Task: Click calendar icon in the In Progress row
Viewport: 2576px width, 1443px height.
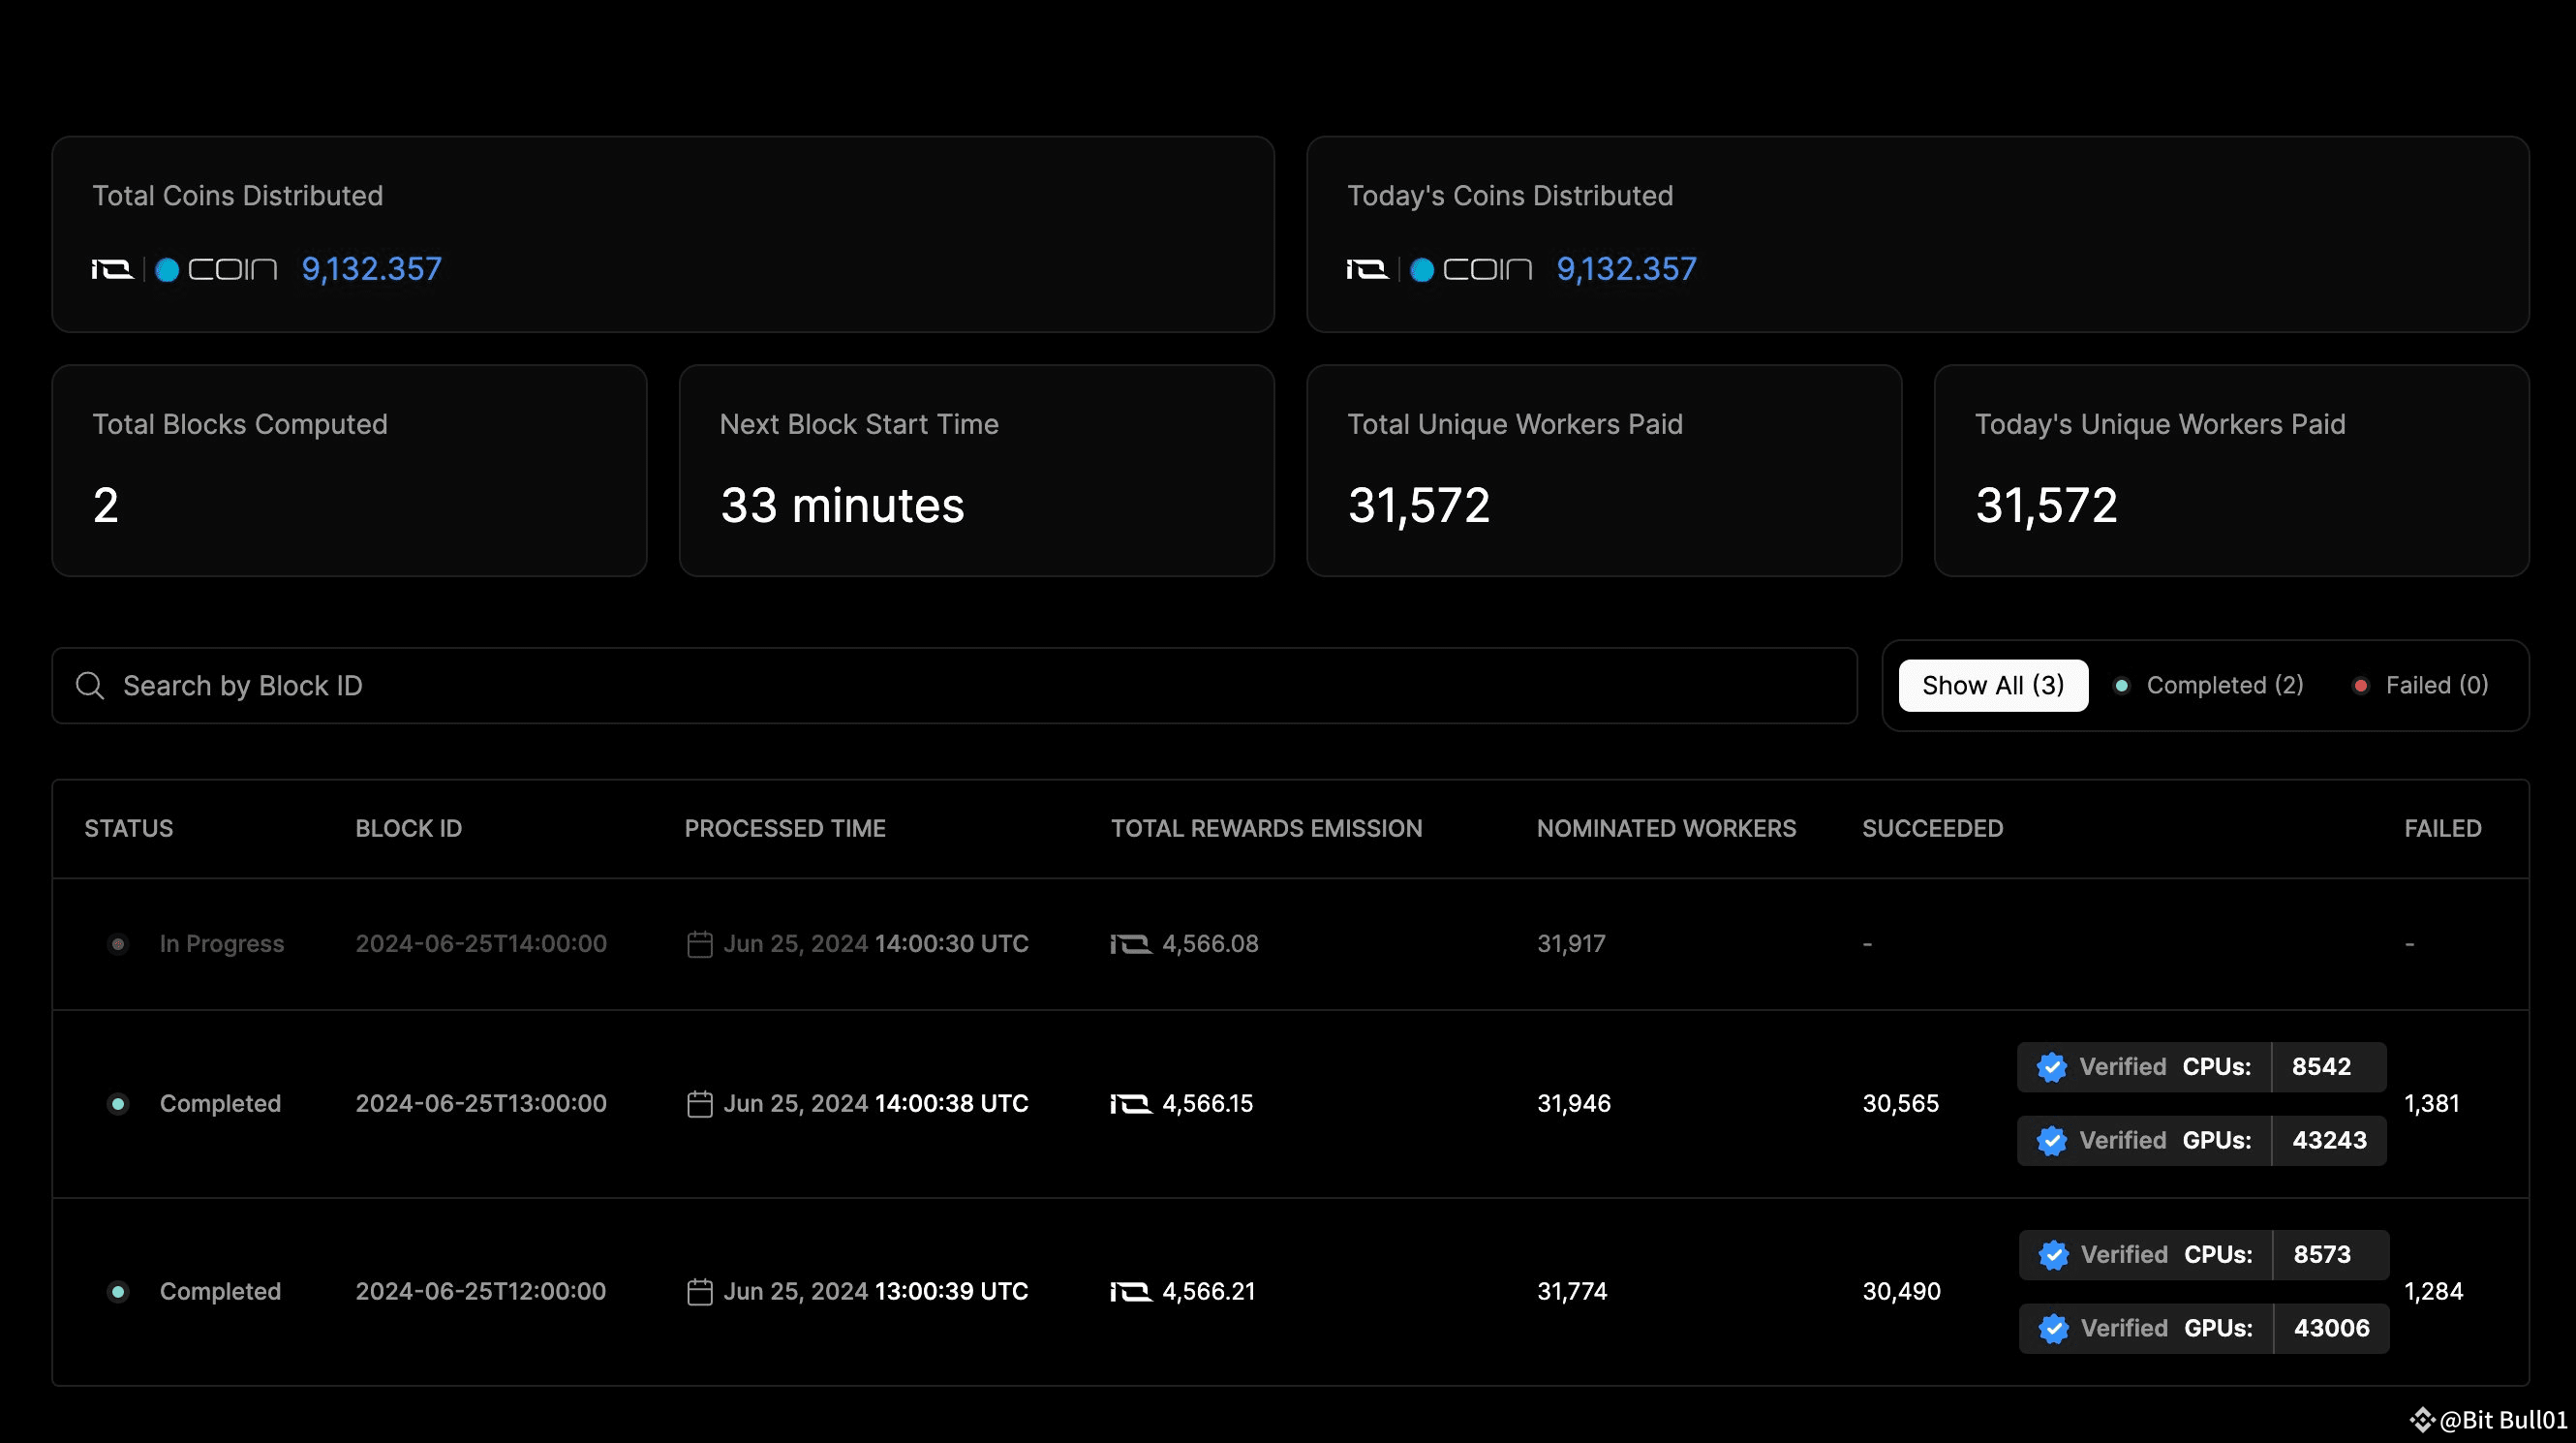Action: coord(700,944)
